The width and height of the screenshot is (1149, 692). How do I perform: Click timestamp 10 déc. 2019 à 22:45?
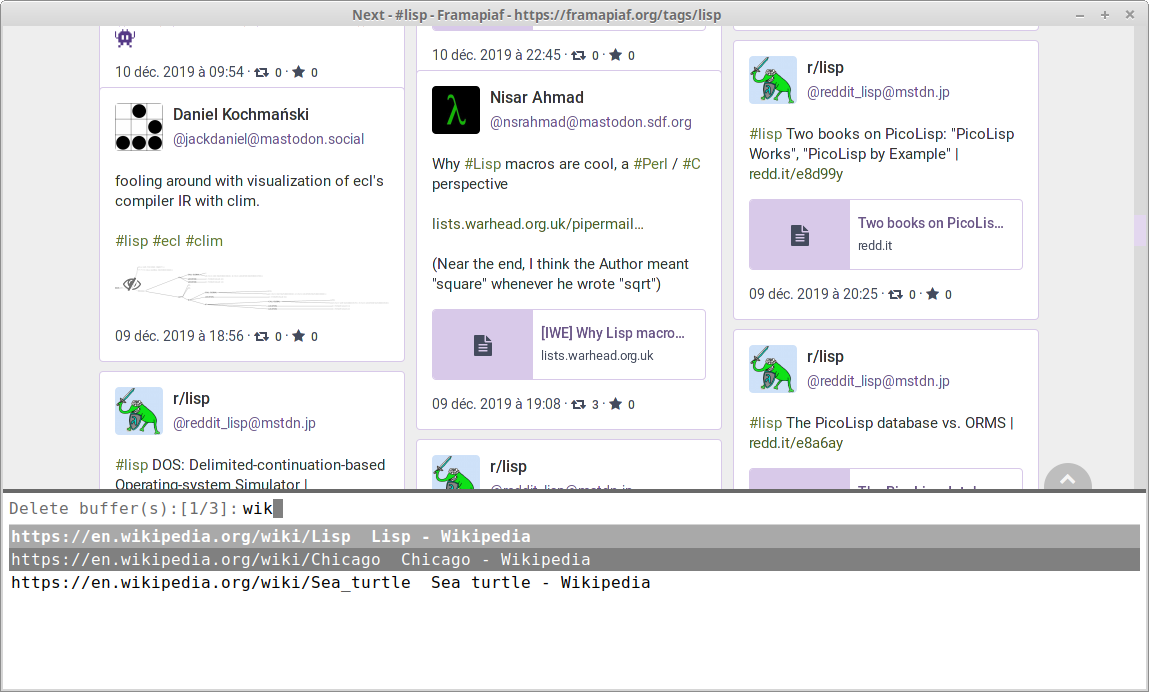496,55
